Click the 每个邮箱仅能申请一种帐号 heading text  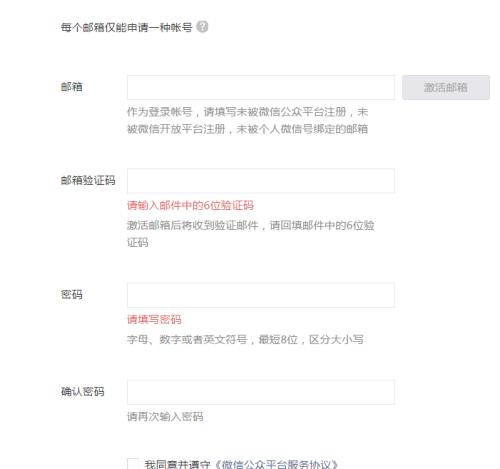(126, 27)
